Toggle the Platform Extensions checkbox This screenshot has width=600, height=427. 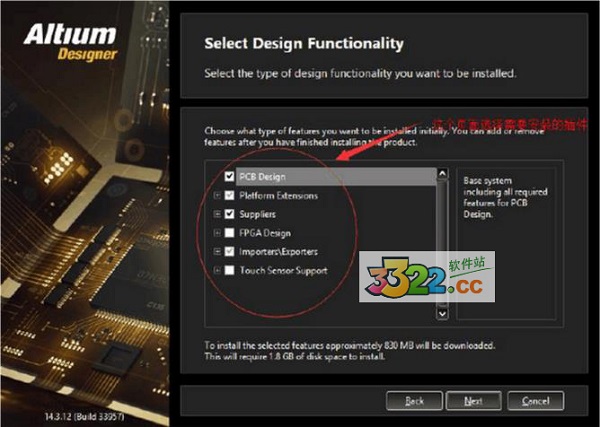pos(229,196)
